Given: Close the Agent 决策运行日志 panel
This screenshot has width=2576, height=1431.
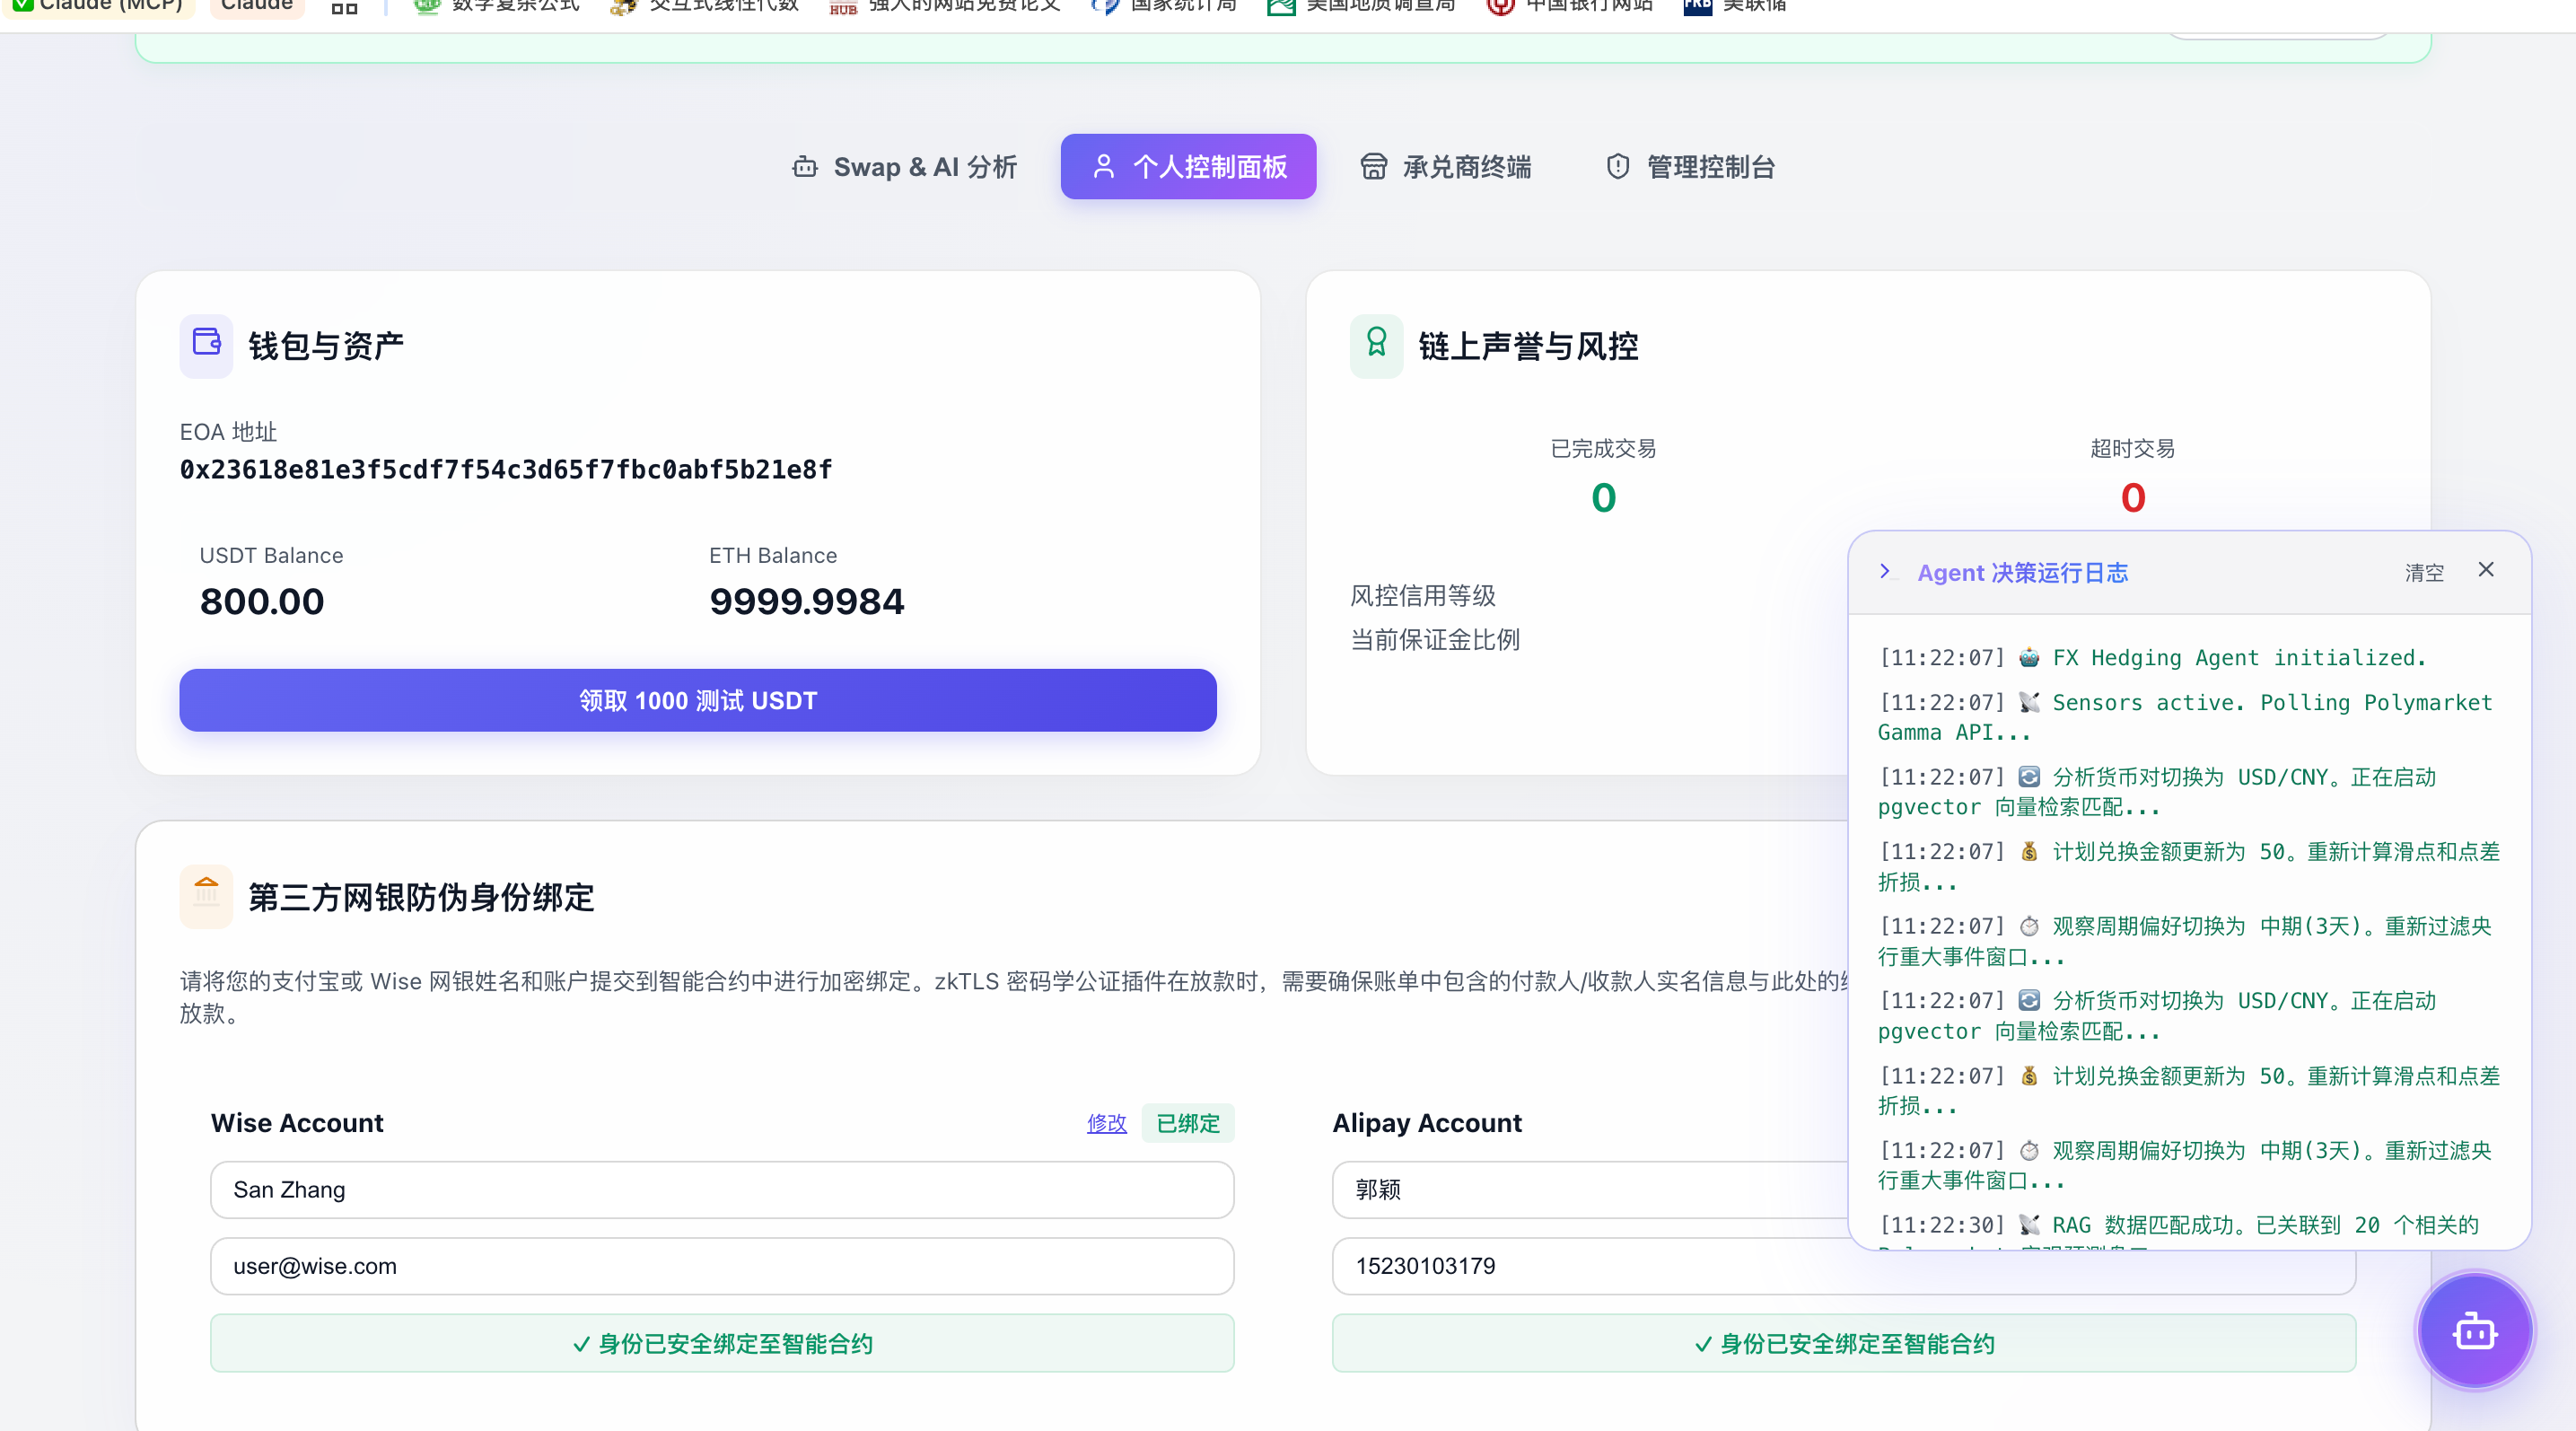Looking at the screenshot, I should click(2486, 569).
